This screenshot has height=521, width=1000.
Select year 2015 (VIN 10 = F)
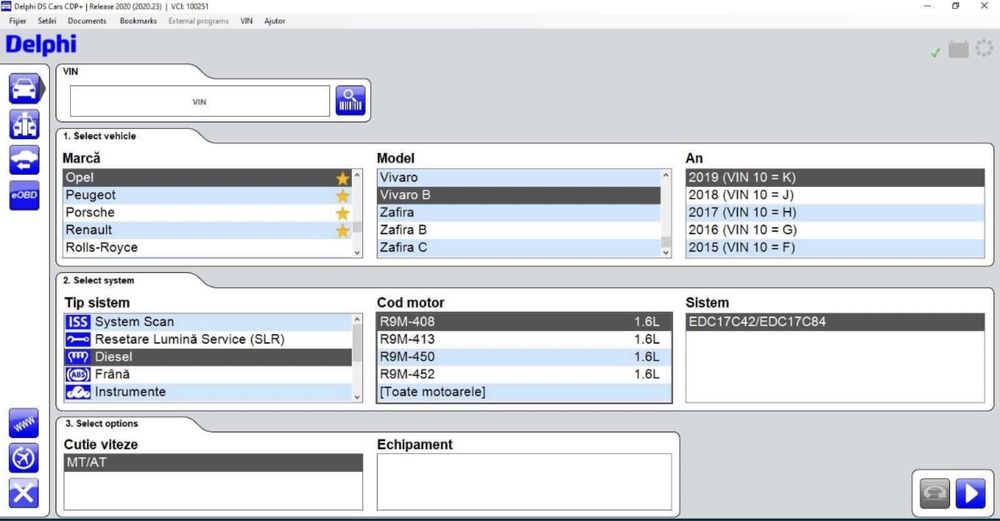pos(835,247)
